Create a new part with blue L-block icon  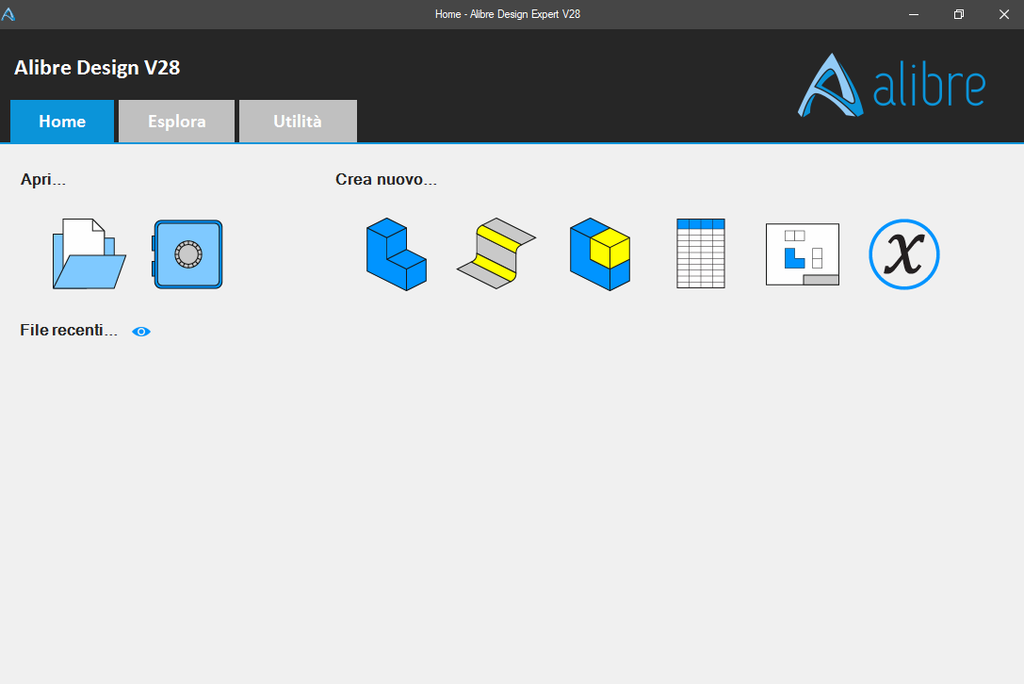(x=396, y=254)
